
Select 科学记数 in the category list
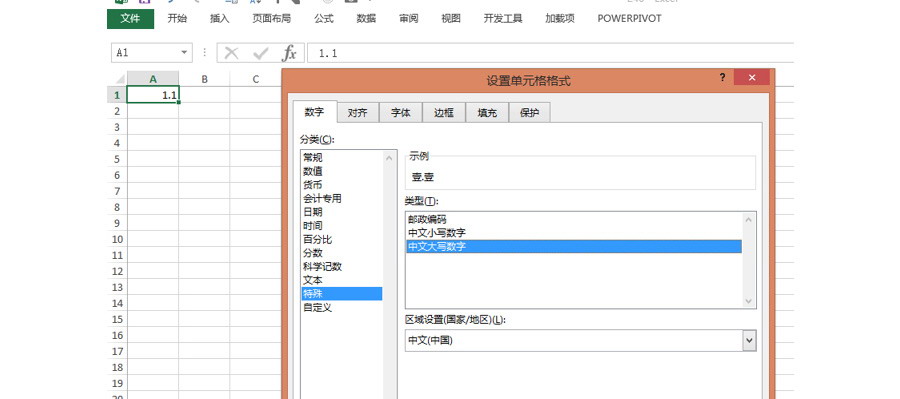coord(322,267)
